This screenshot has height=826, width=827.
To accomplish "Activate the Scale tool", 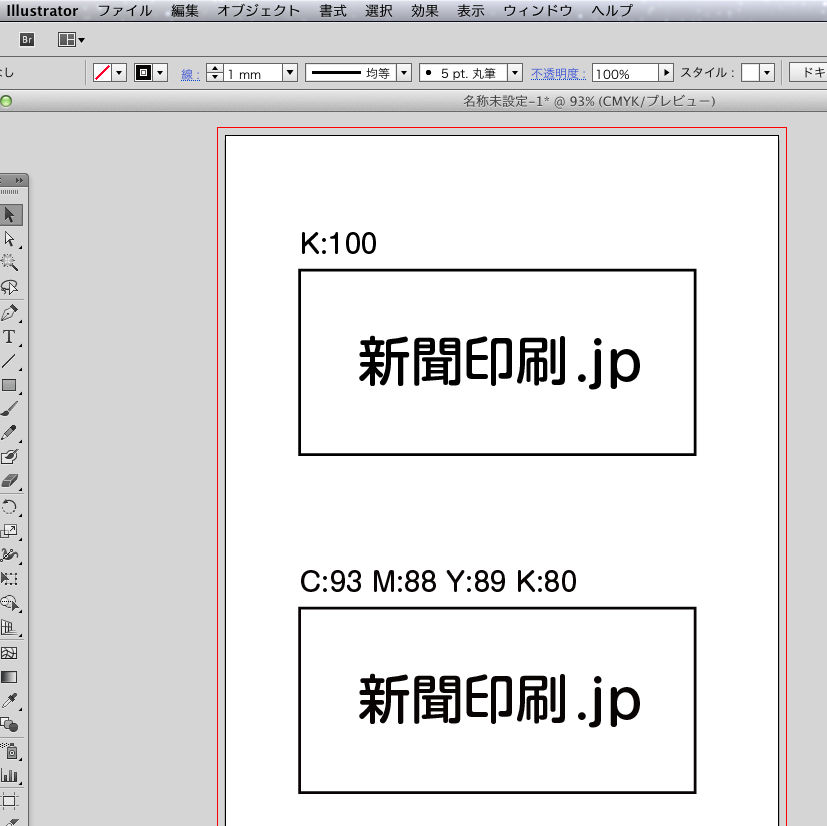I will click(10, 531).
